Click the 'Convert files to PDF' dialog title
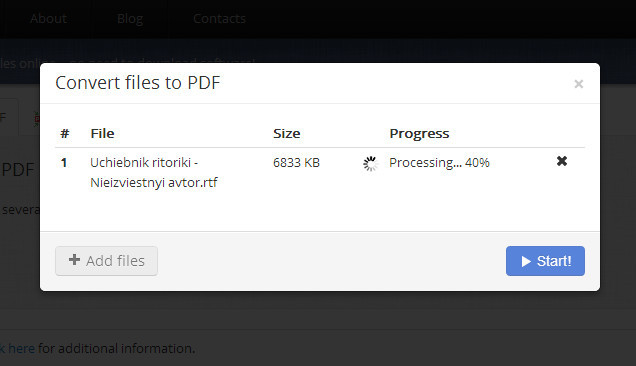This screenshot has height=366, width=636. 138,83
